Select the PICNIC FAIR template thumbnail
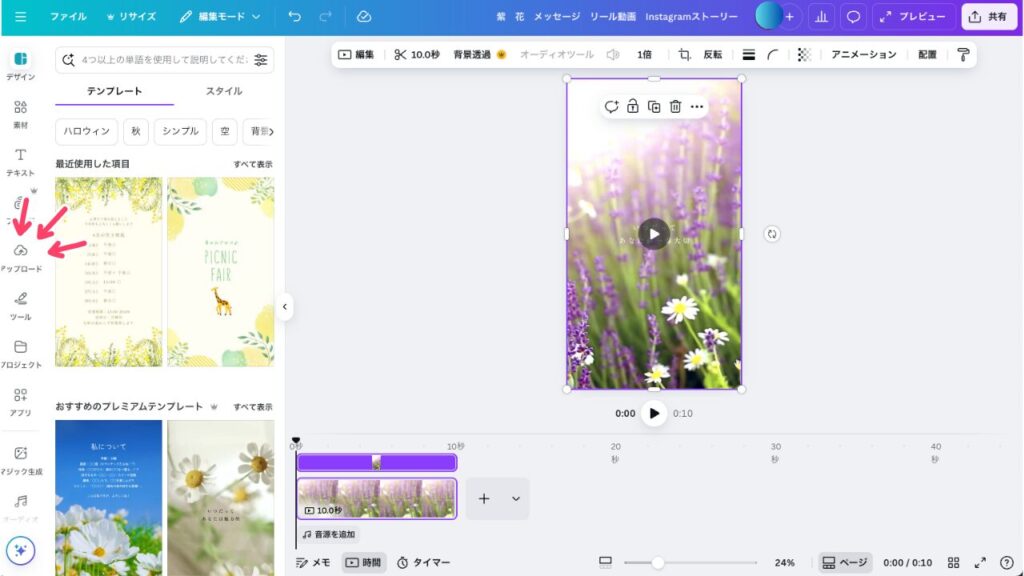This screenshot has width=1024, height=576. coord(218,270)
